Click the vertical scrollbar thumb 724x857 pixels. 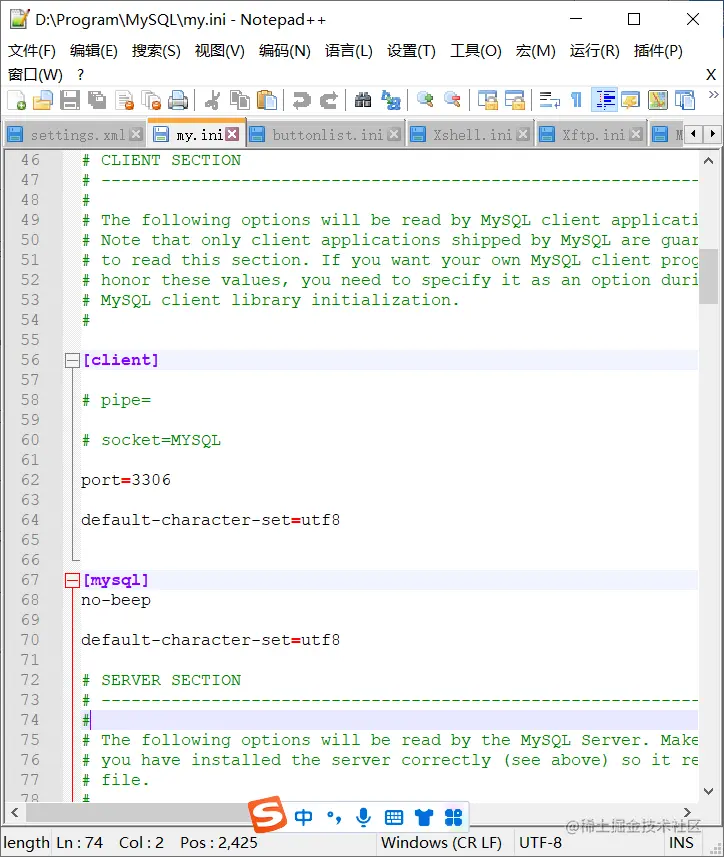[x=709, y=276]
